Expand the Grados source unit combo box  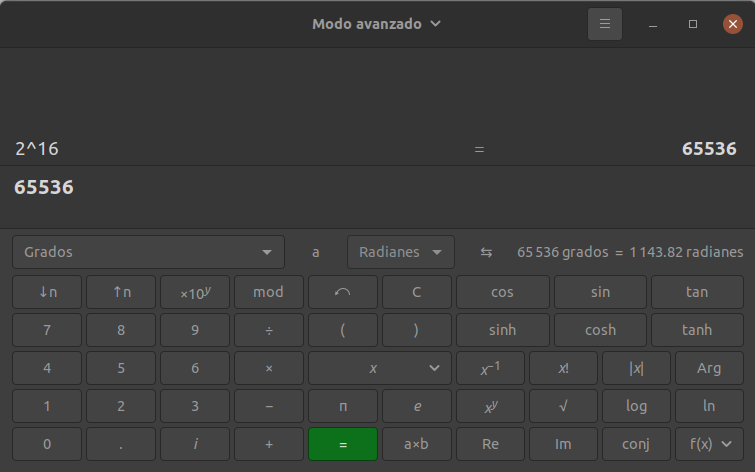pyautogui.click(x=148, y=252)
